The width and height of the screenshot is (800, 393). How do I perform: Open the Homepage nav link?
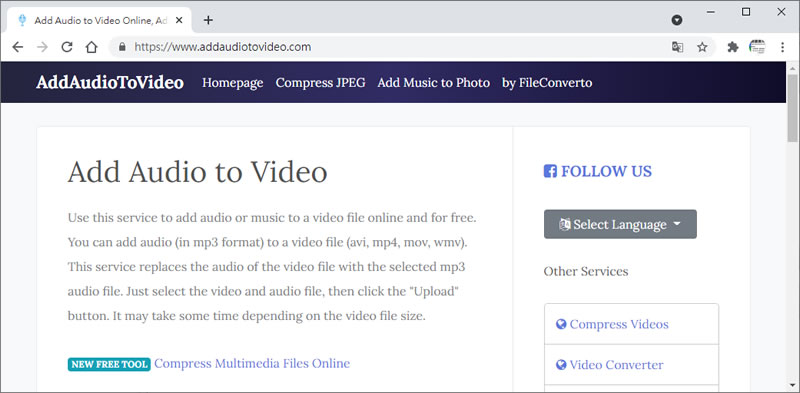click(x=233, y=83)
